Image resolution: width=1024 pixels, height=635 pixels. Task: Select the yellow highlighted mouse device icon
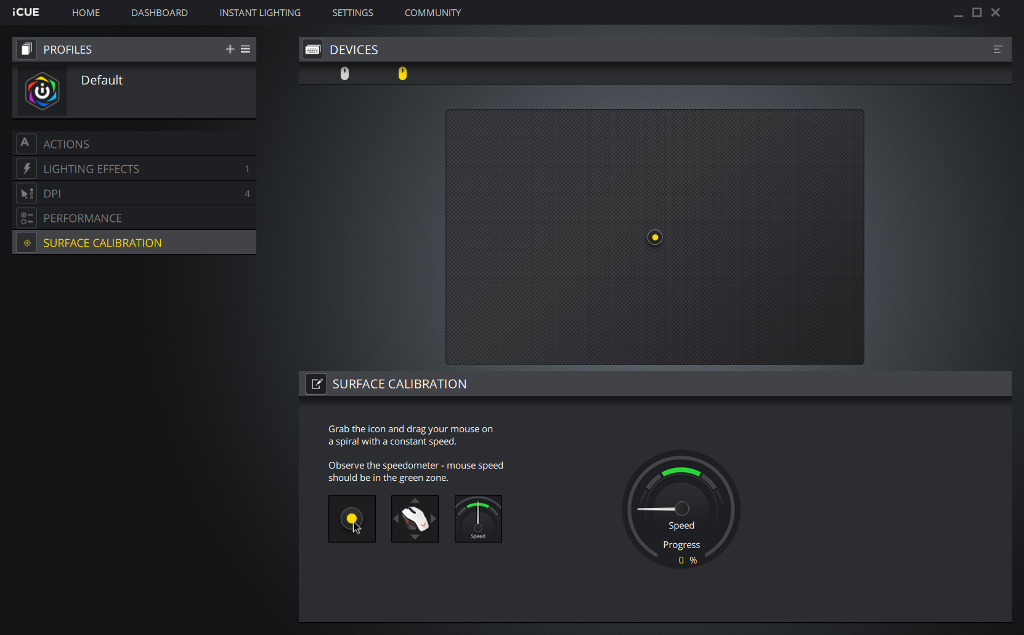pos(403,73)
